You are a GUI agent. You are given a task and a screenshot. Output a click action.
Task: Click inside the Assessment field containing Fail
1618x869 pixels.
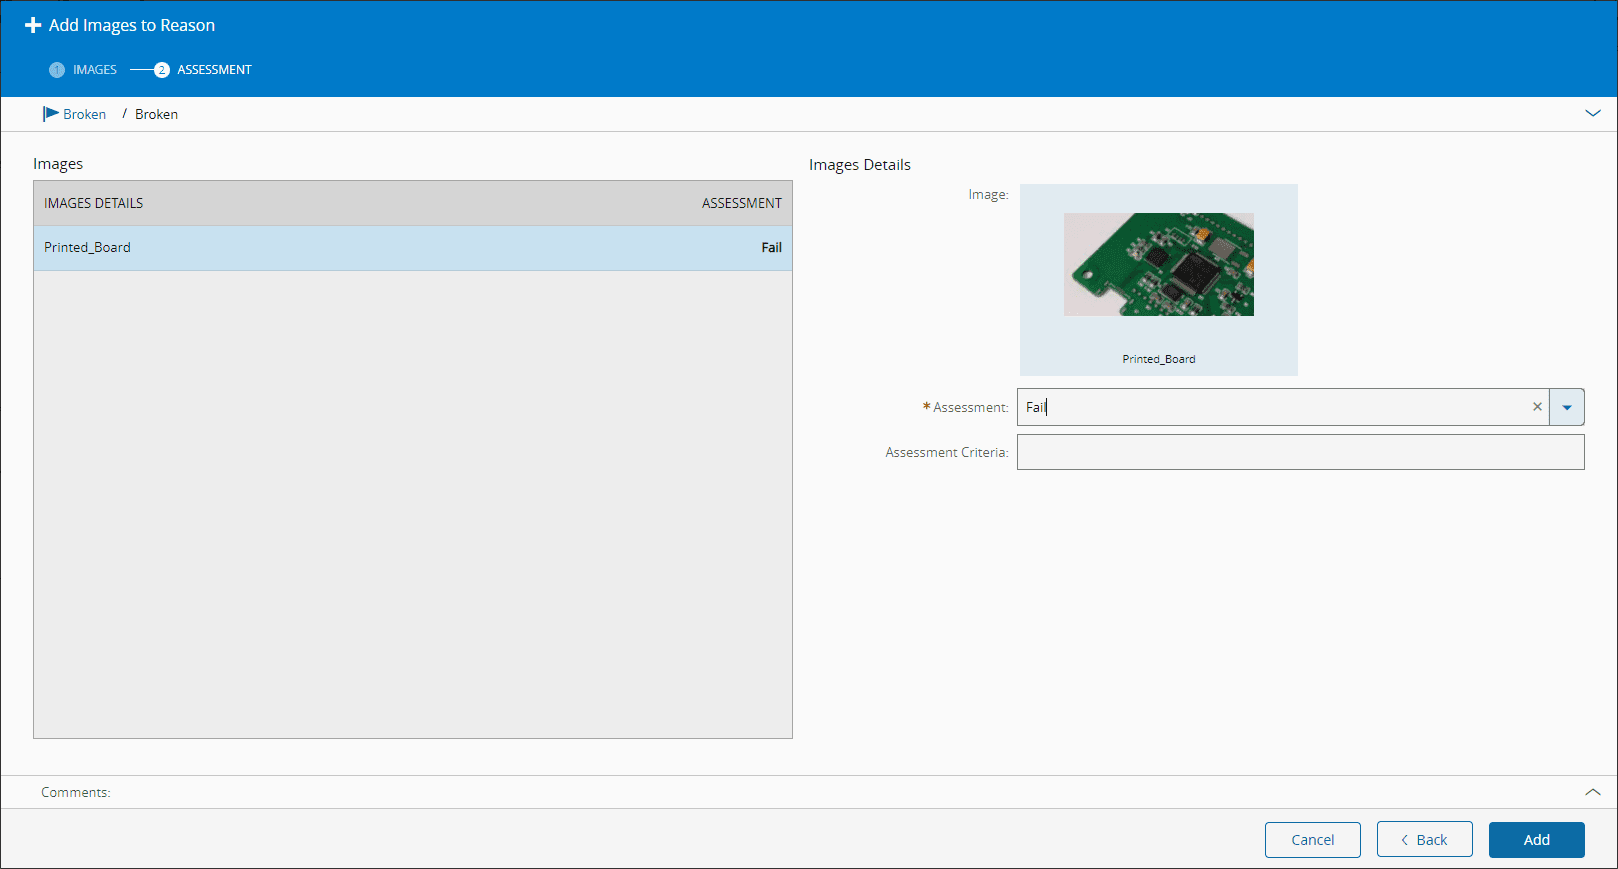point(1270,407)
